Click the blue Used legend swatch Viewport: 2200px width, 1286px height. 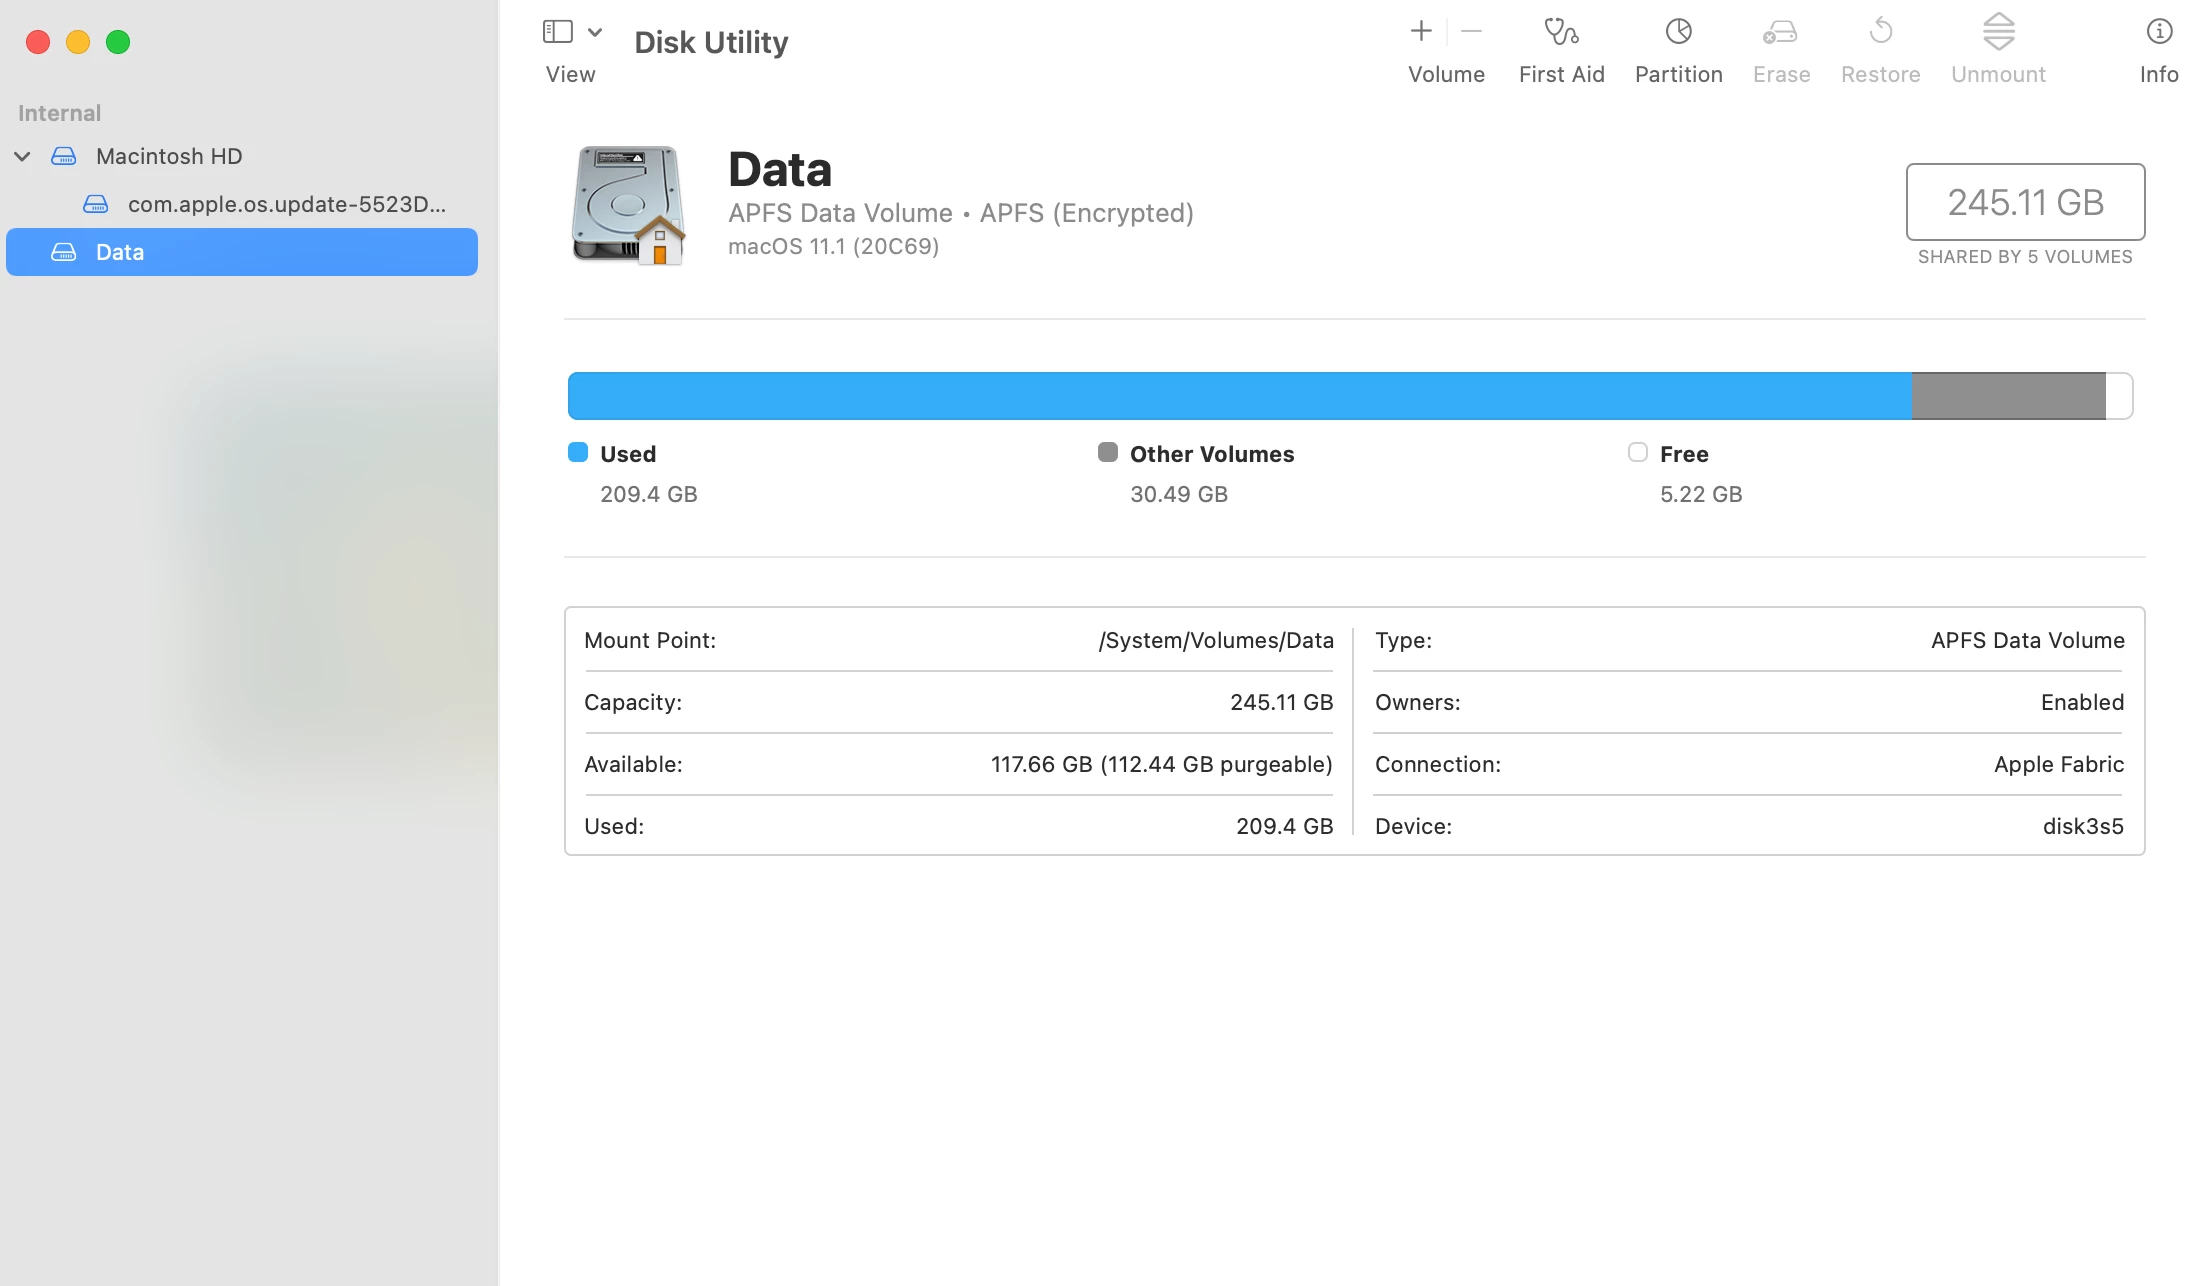tap(578, 452)
